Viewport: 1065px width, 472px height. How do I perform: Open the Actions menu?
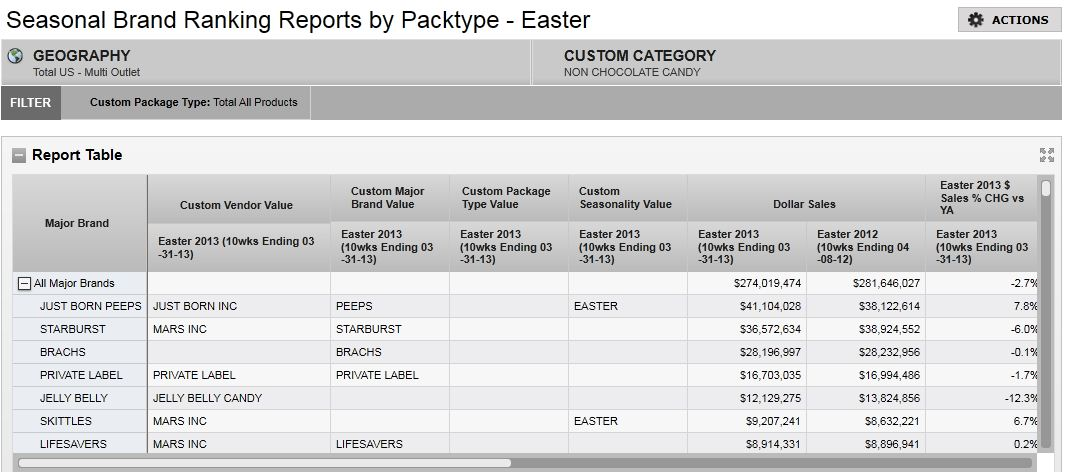(1009, 20)
